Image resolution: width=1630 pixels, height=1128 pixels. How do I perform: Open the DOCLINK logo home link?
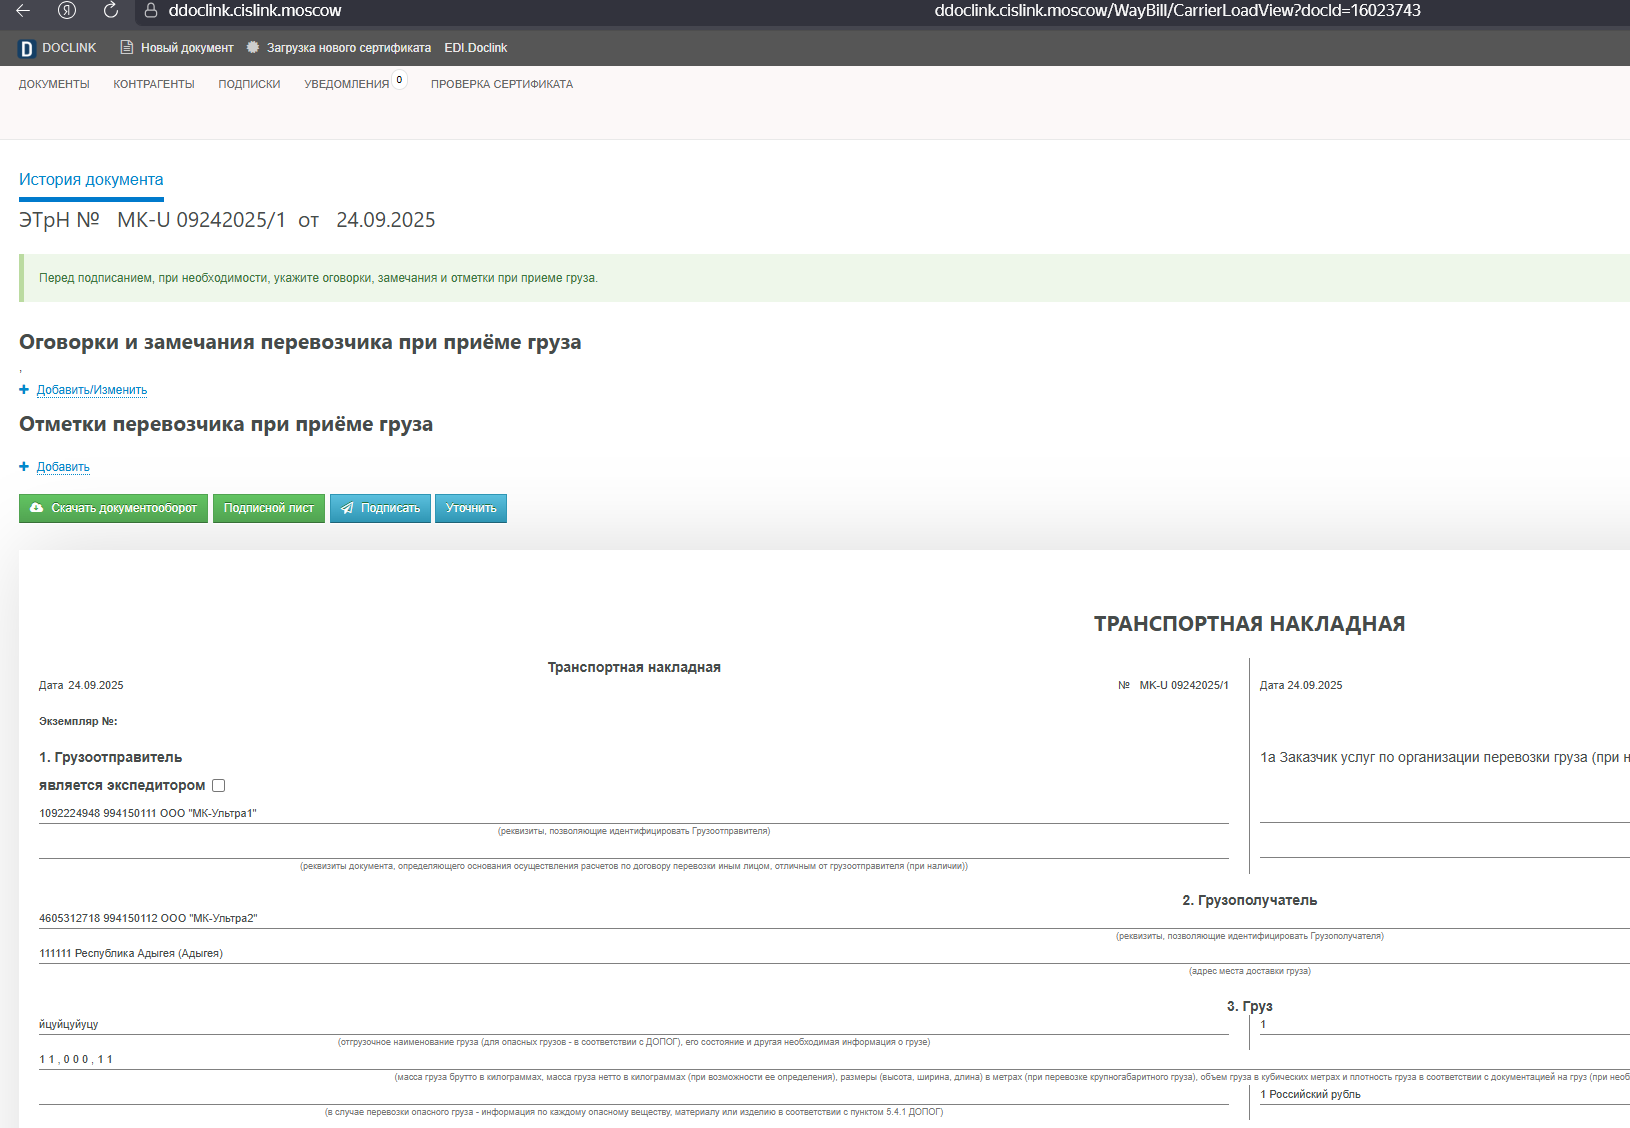(58, 48)
